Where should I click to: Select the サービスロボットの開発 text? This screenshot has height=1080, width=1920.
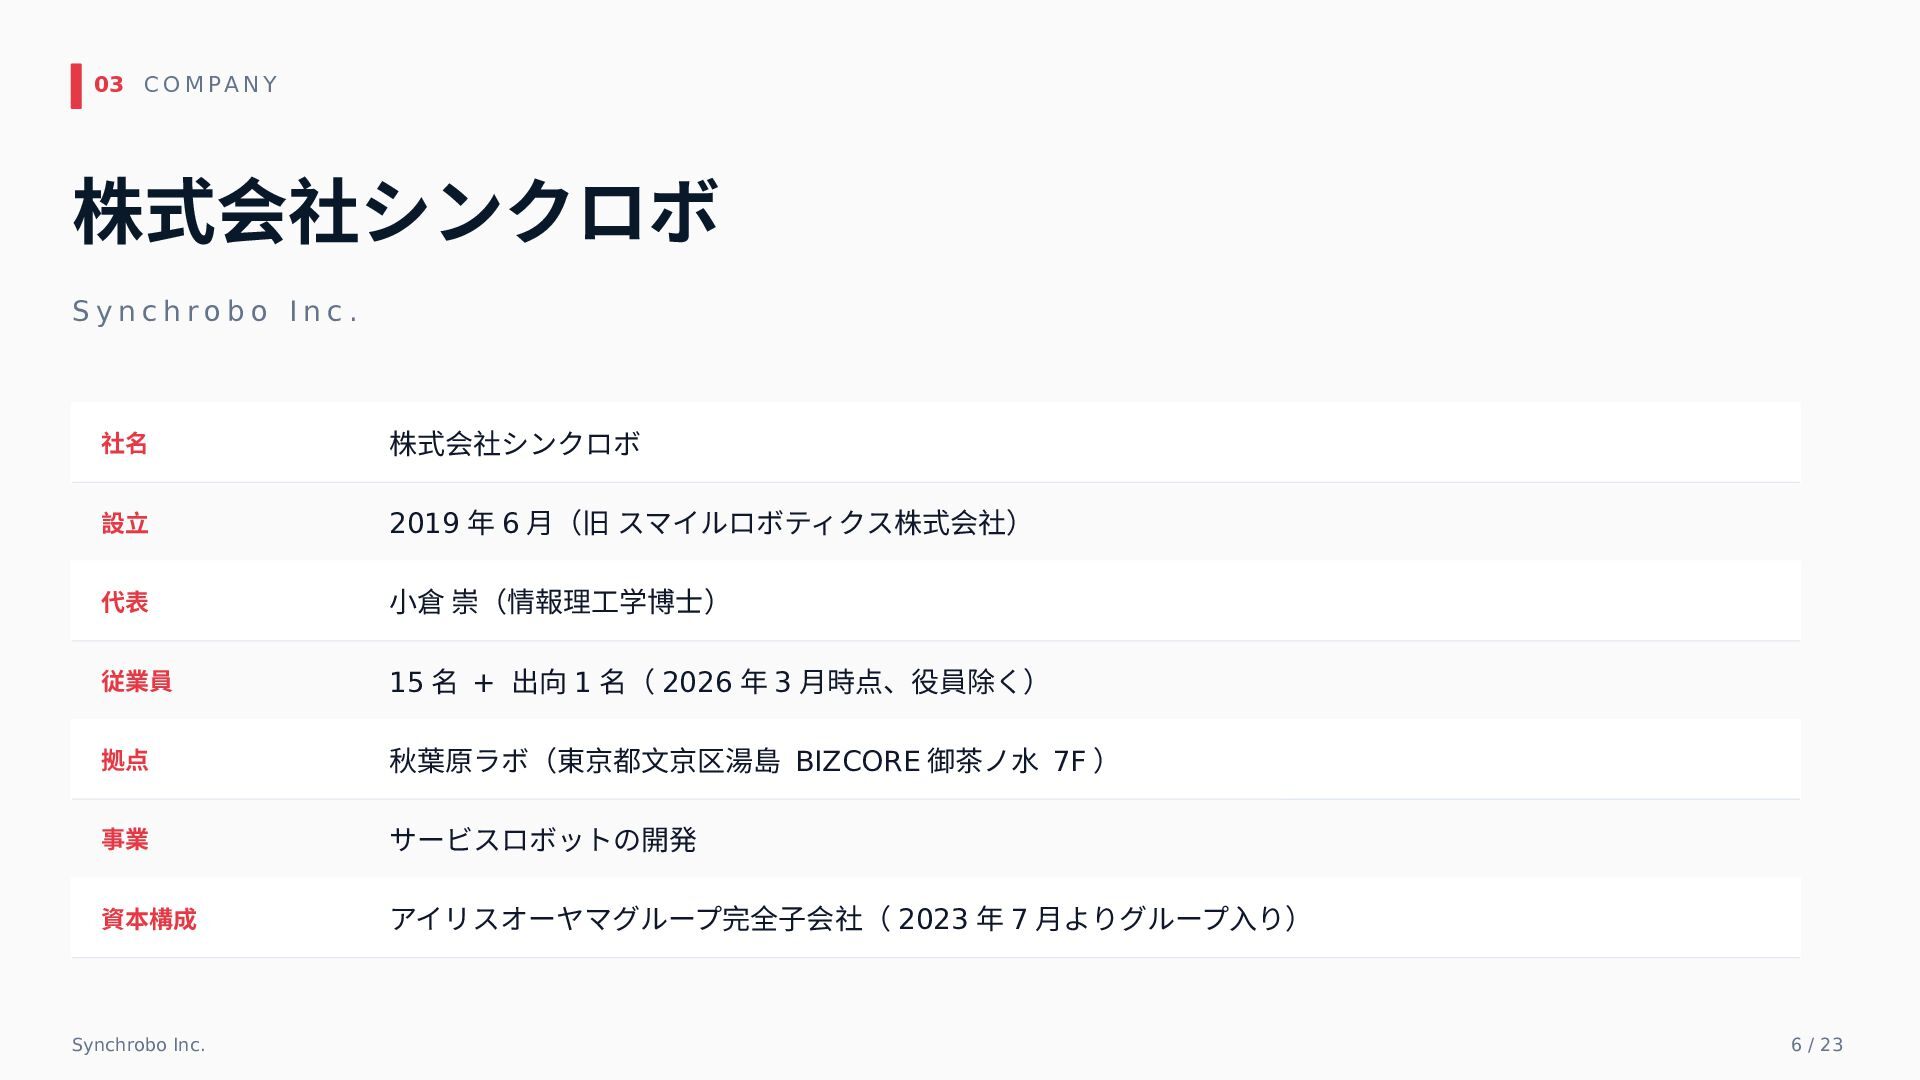click(543, 840)
